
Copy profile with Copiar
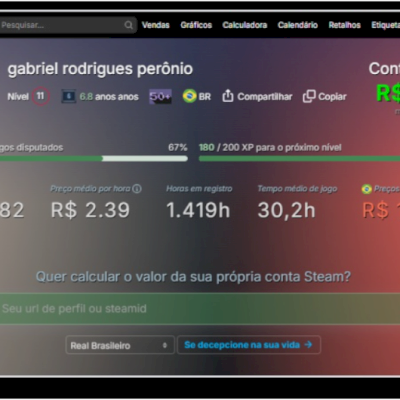(332, 97)
